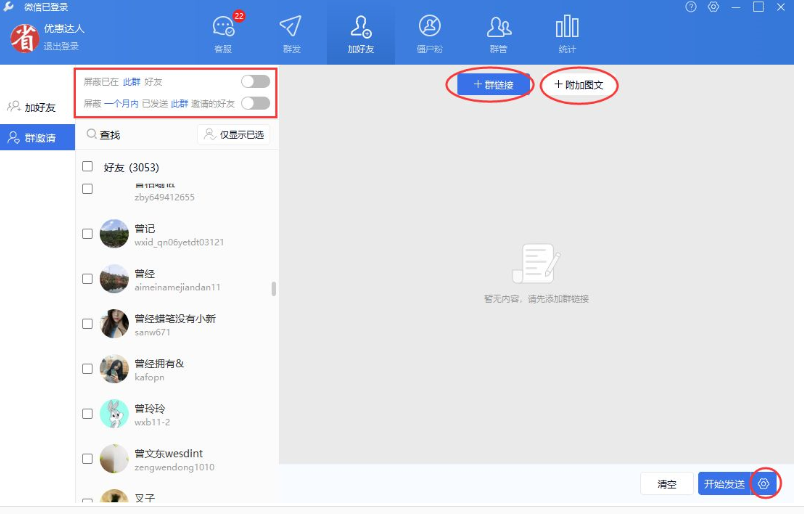The width and height of the screenshot is (804, 514).
Task: Click the gear icon beside 开始发送
Action: point(763,484)
